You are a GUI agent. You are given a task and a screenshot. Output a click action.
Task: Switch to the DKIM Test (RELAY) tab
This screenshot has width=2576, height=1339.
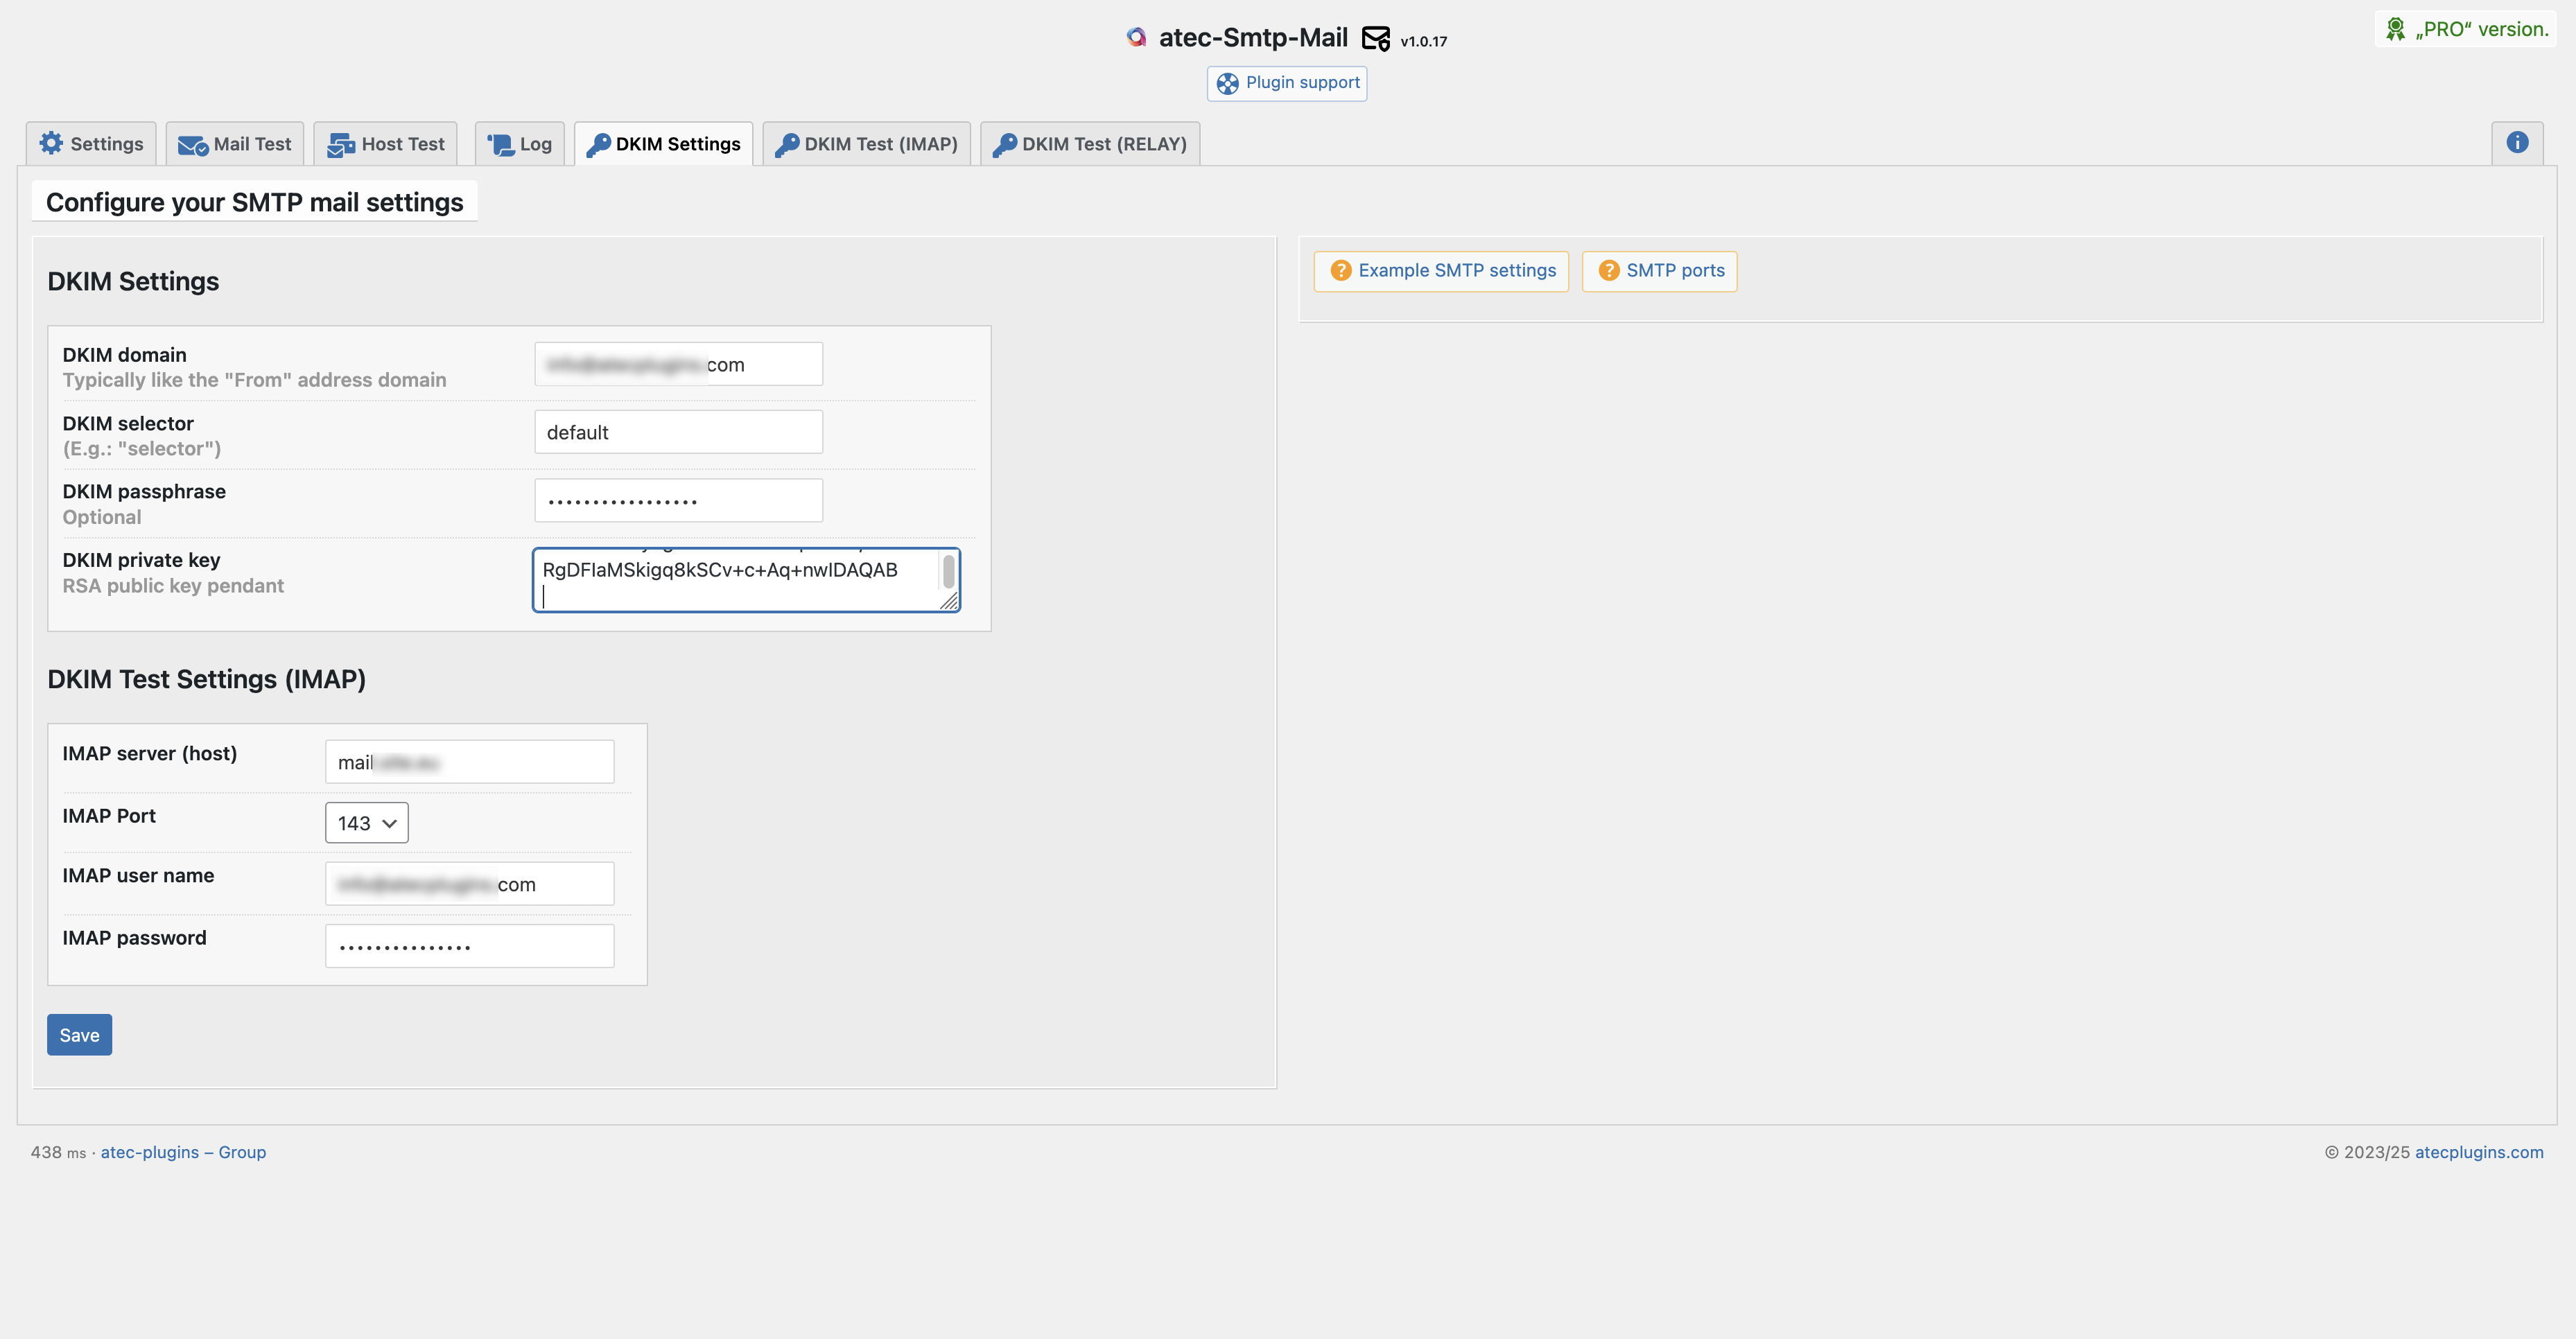point(1090,144)
